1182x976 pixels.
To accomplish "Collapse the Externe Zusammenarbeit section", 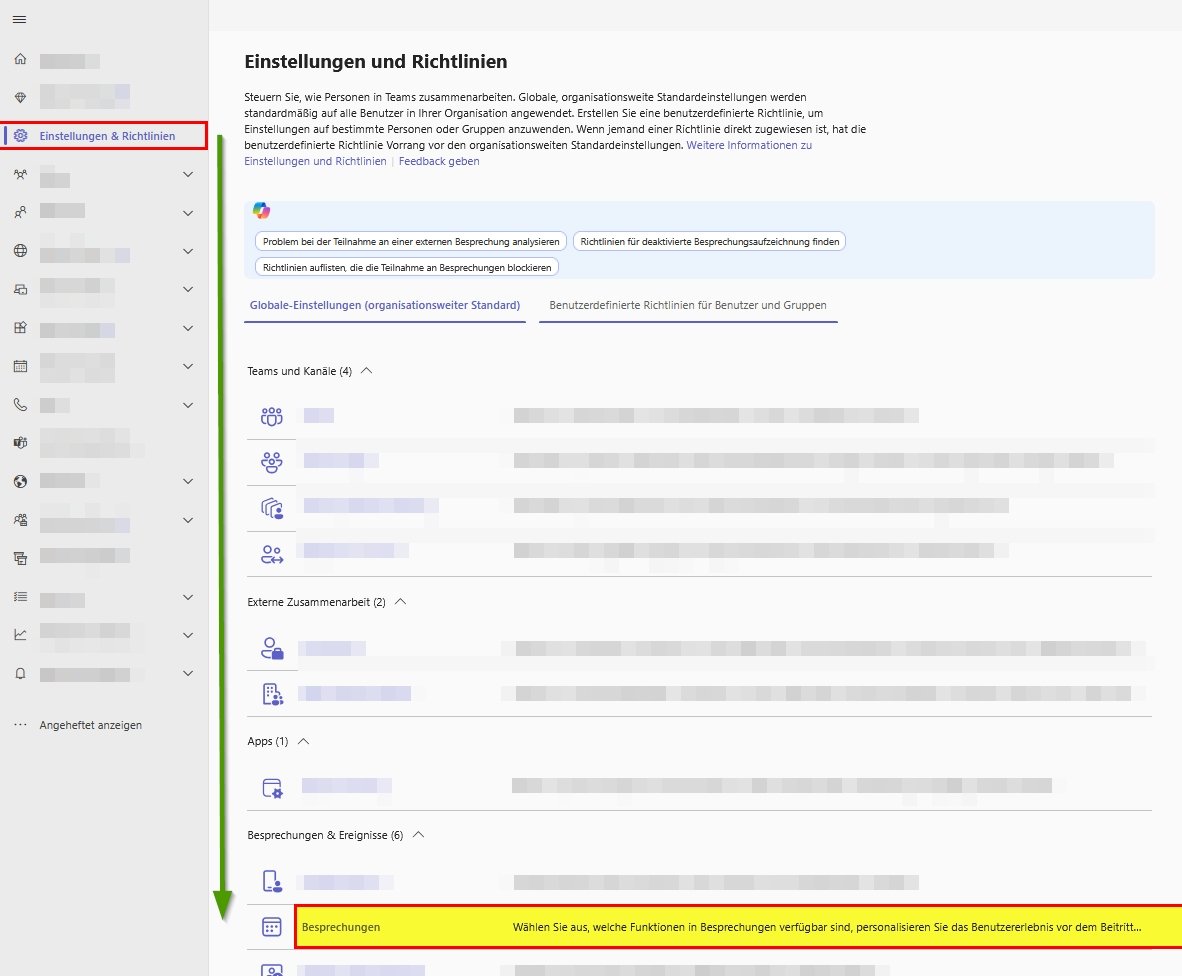I will 401,602.
